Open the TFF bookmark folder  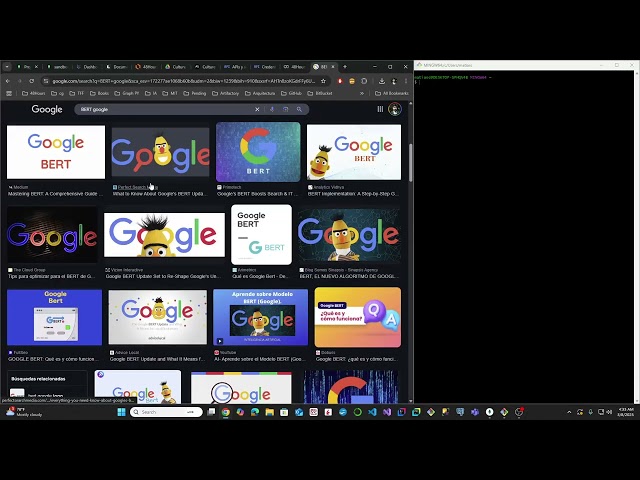77,93
